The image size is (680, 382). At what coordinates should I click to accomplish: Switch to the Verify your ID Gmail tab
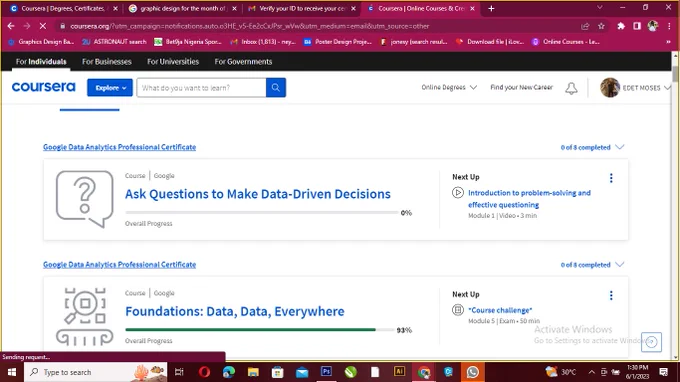[302, 8]
